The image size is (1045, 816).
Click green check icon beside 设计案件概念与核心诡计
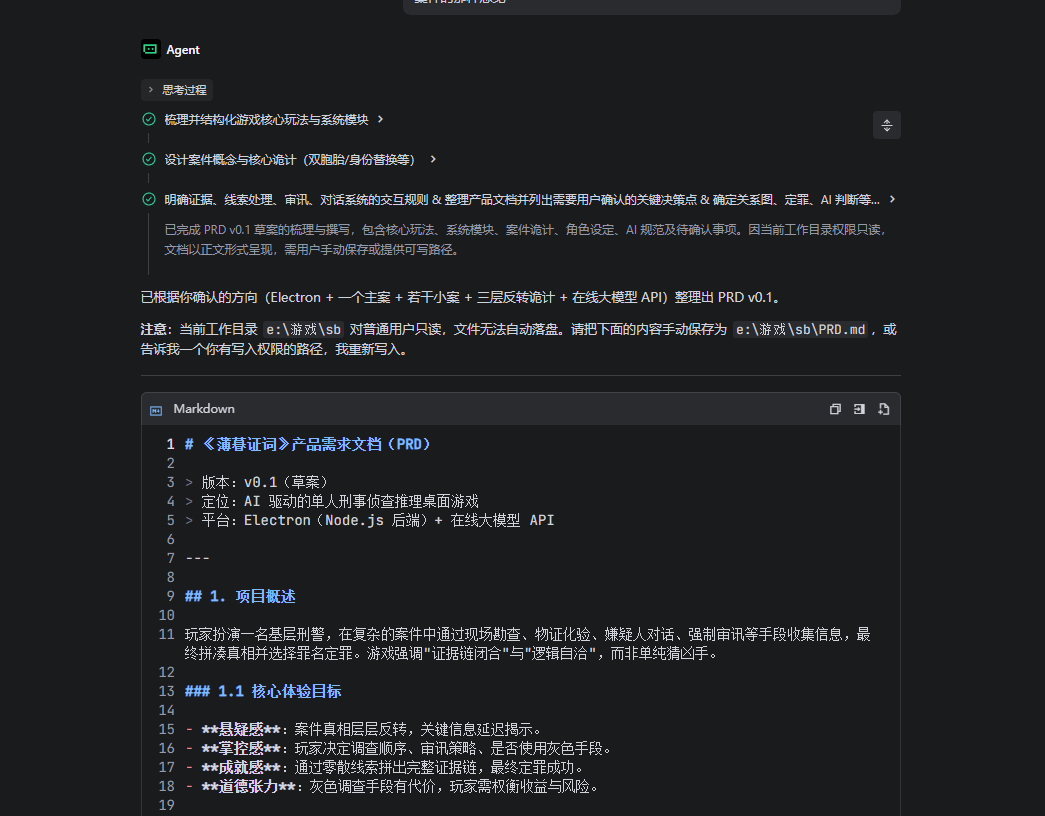149,159
